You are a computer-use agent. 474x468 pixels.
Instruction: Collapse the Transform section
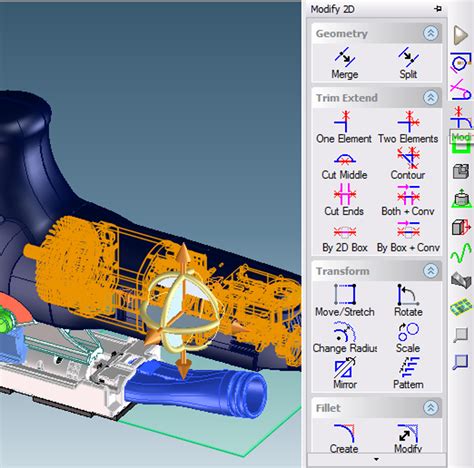(431, 271)
